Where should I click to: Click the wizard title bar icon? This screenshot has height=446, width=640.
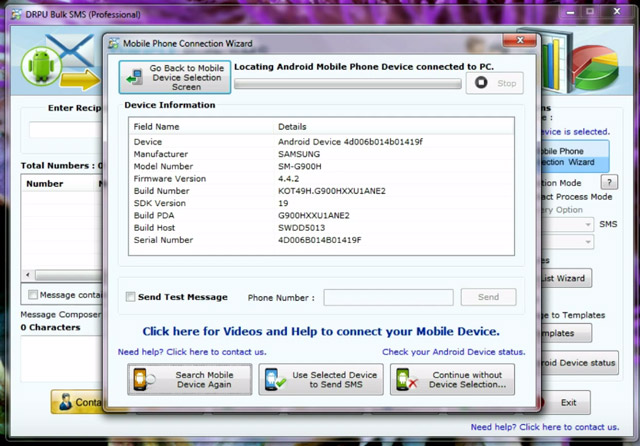(113, 43)
